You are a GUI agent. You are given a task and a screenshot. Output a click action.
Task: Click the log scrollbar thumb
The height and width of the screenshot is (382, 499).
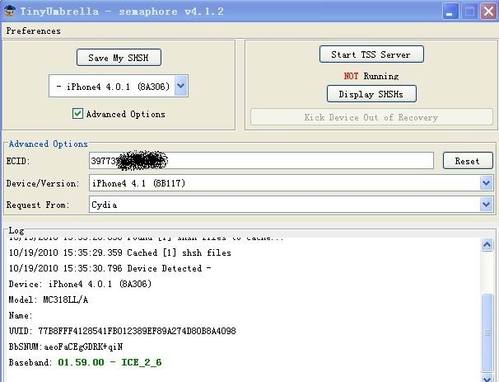[x=487, y=332]
